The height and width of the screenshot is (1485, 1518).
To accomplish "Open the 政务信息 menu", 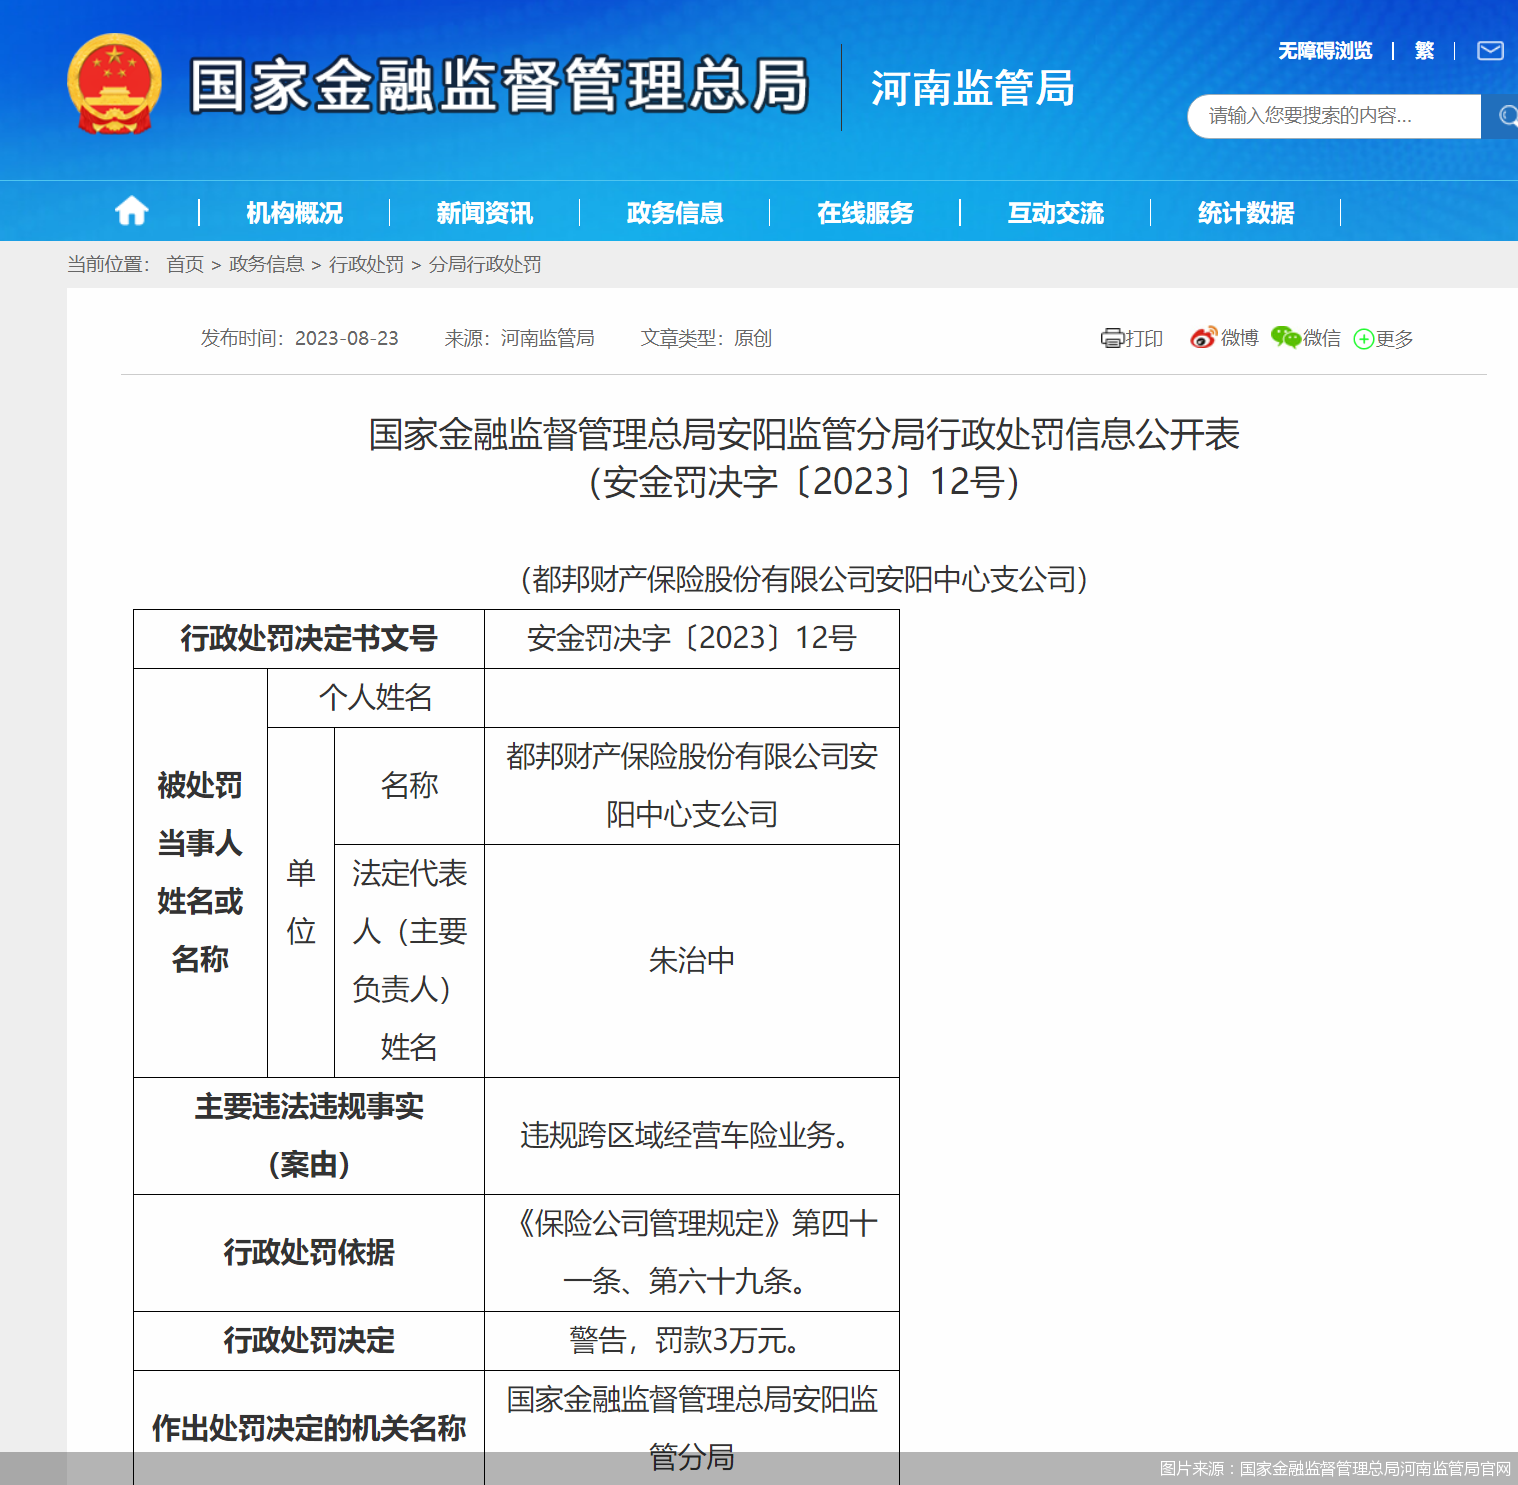I will pos(675,211).
